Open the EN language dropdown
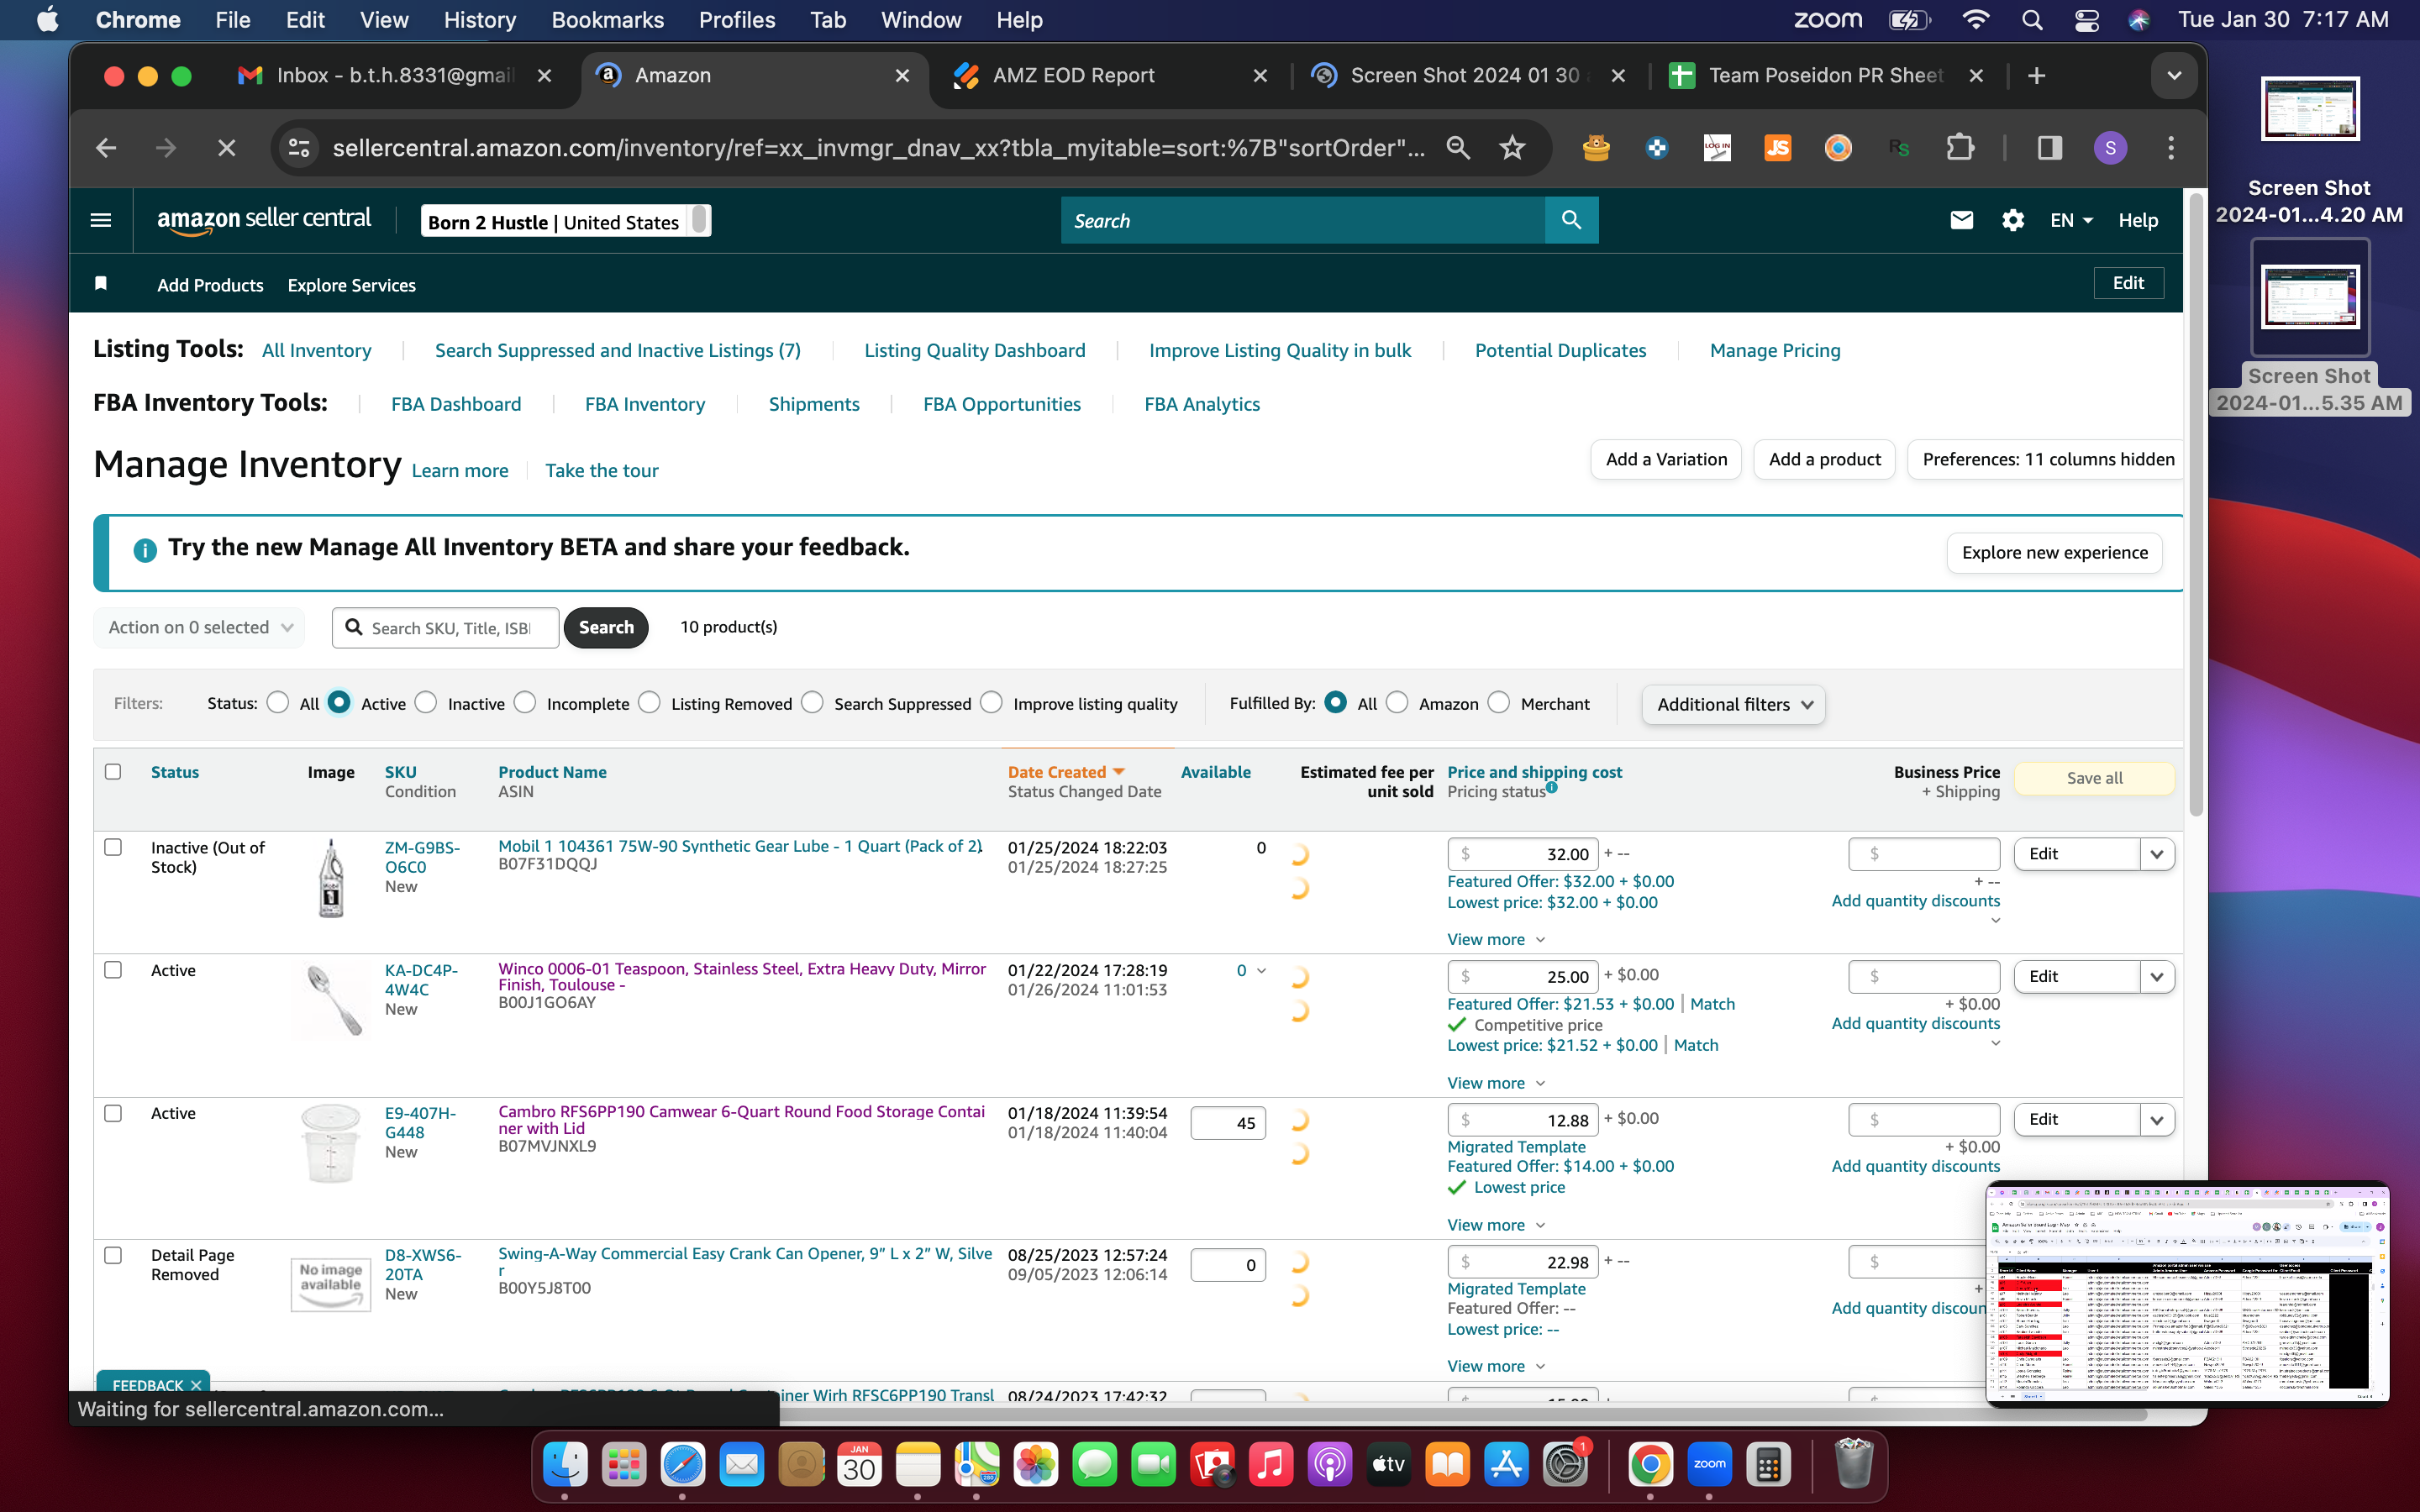 point(2070,220)
